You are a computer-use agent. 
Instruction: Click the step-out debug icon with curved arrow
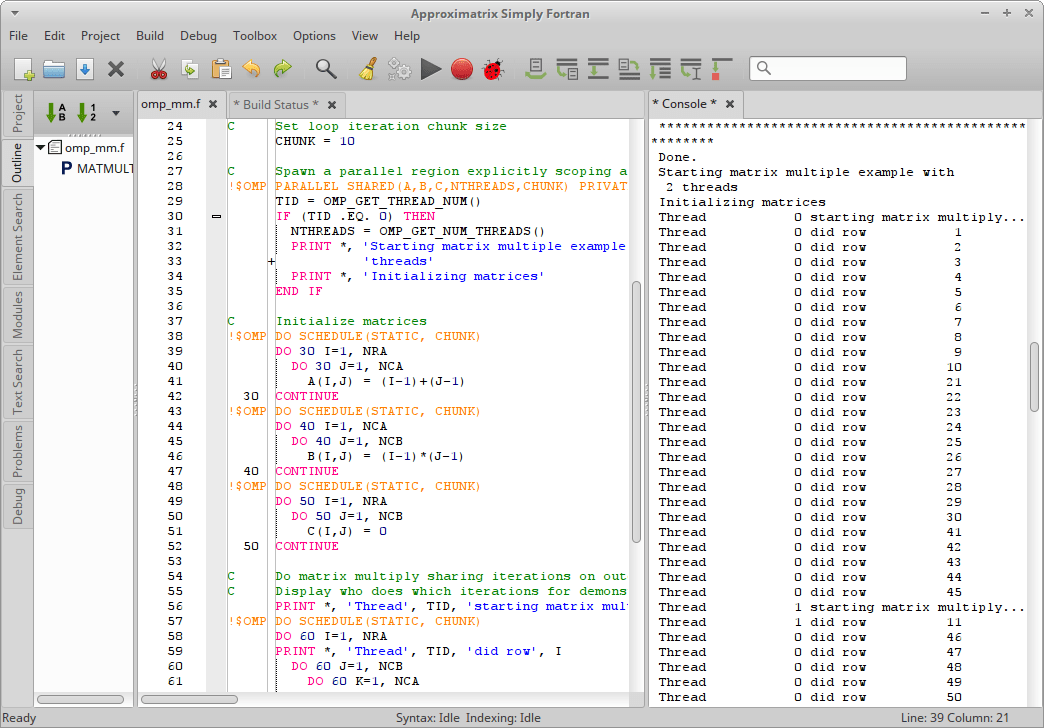point(629,69)
